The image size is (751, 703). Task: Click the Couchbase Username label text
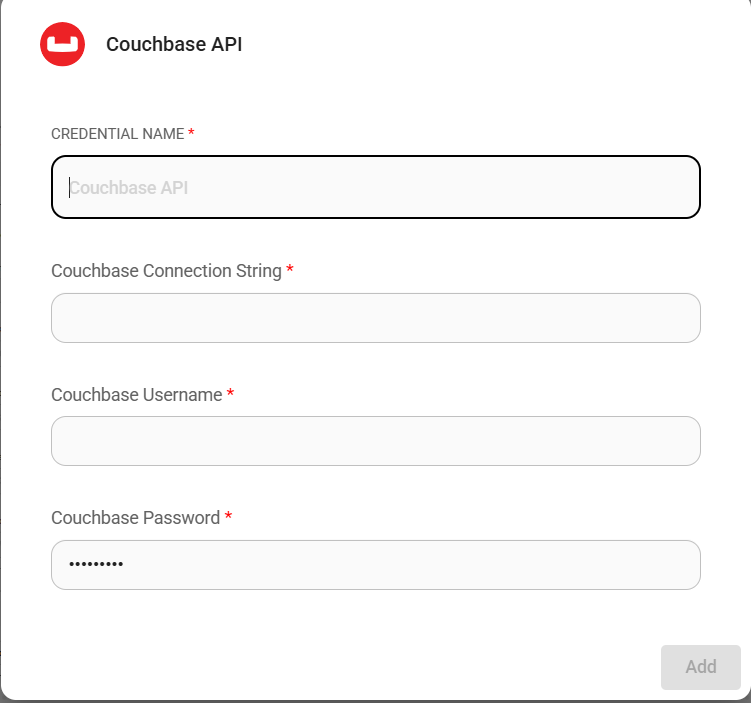click(136, 395)
